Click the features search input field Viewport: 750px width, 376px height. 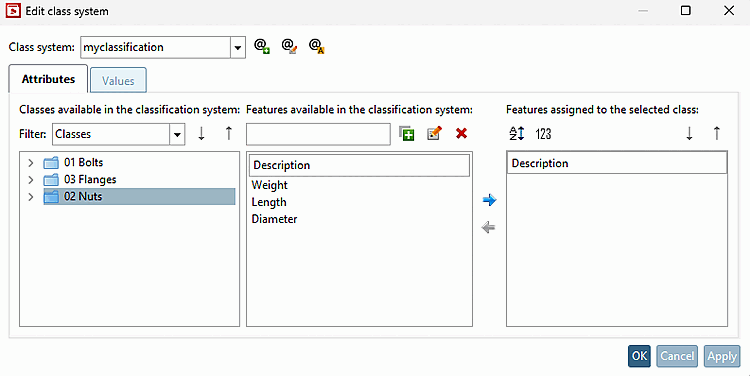(x=318, y=134)
